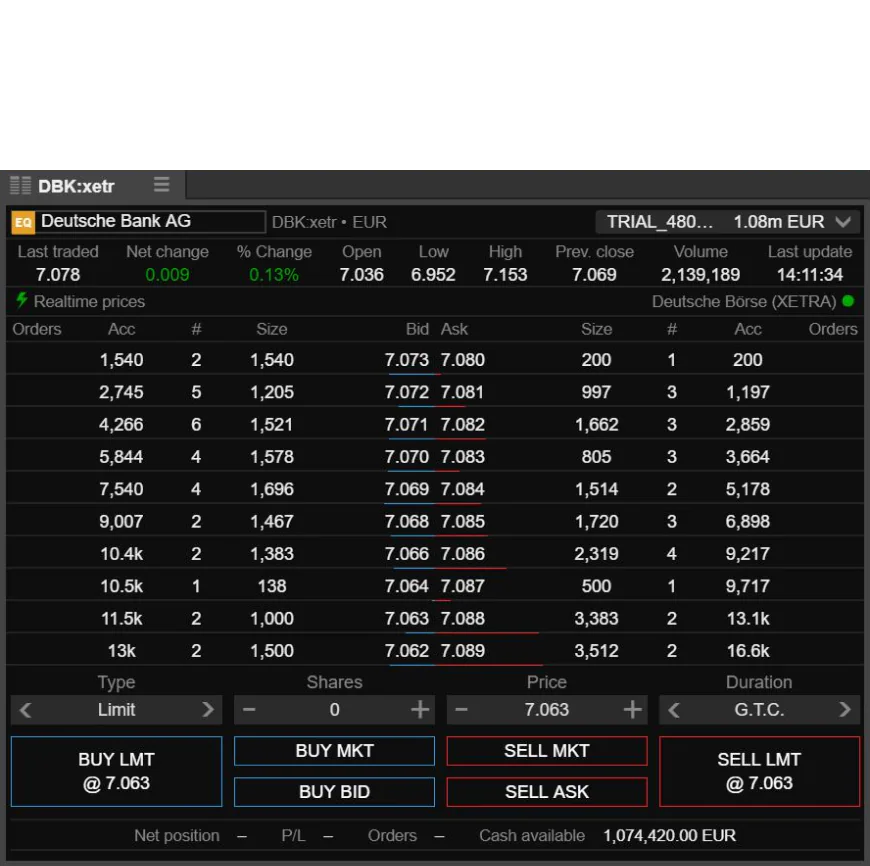Click the Open value 7.036
The width and height of the screenshot is (870, 866).
point(361,275)
